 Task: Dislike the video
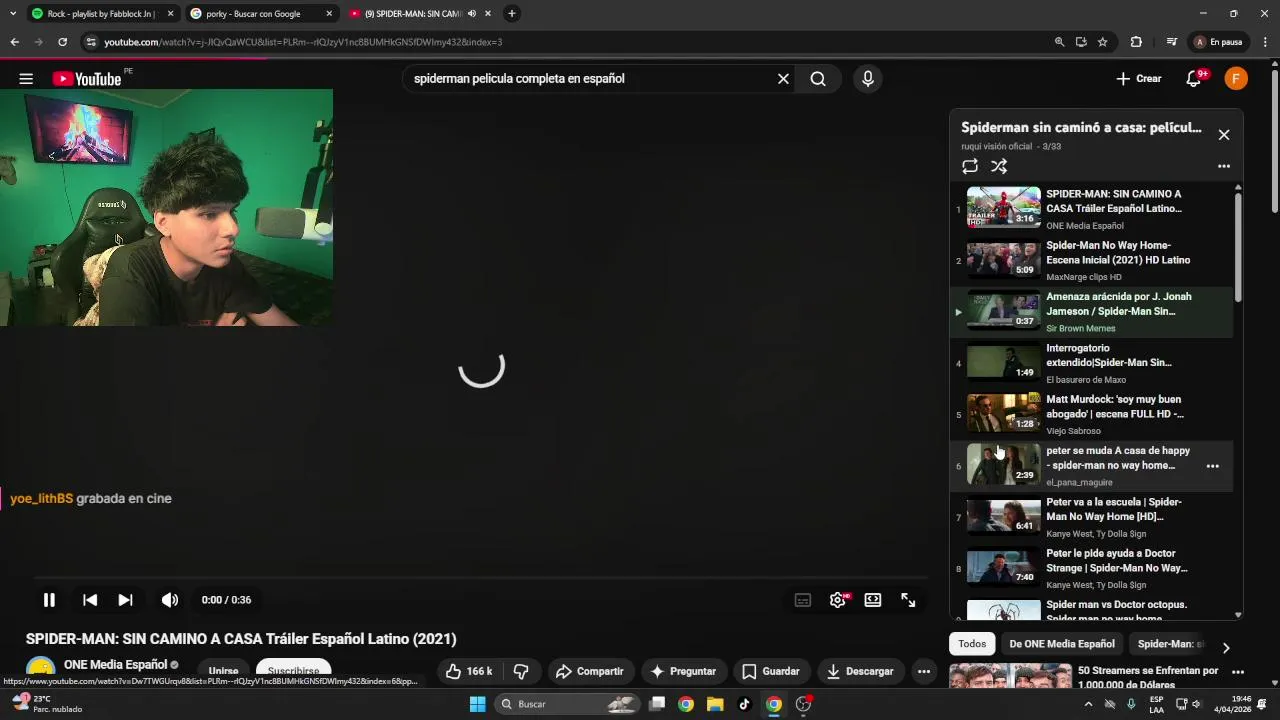click(x=520, y=671)
